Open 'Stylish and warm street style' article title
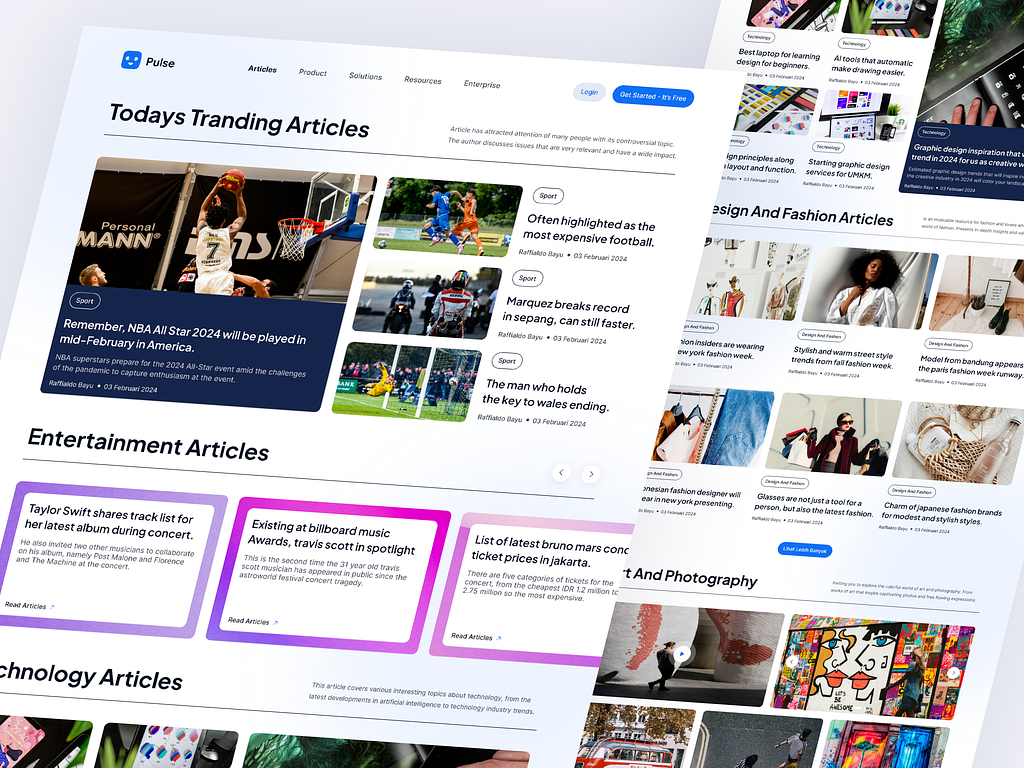Viewport: 1024px width, 768px height. pos(842,359)
